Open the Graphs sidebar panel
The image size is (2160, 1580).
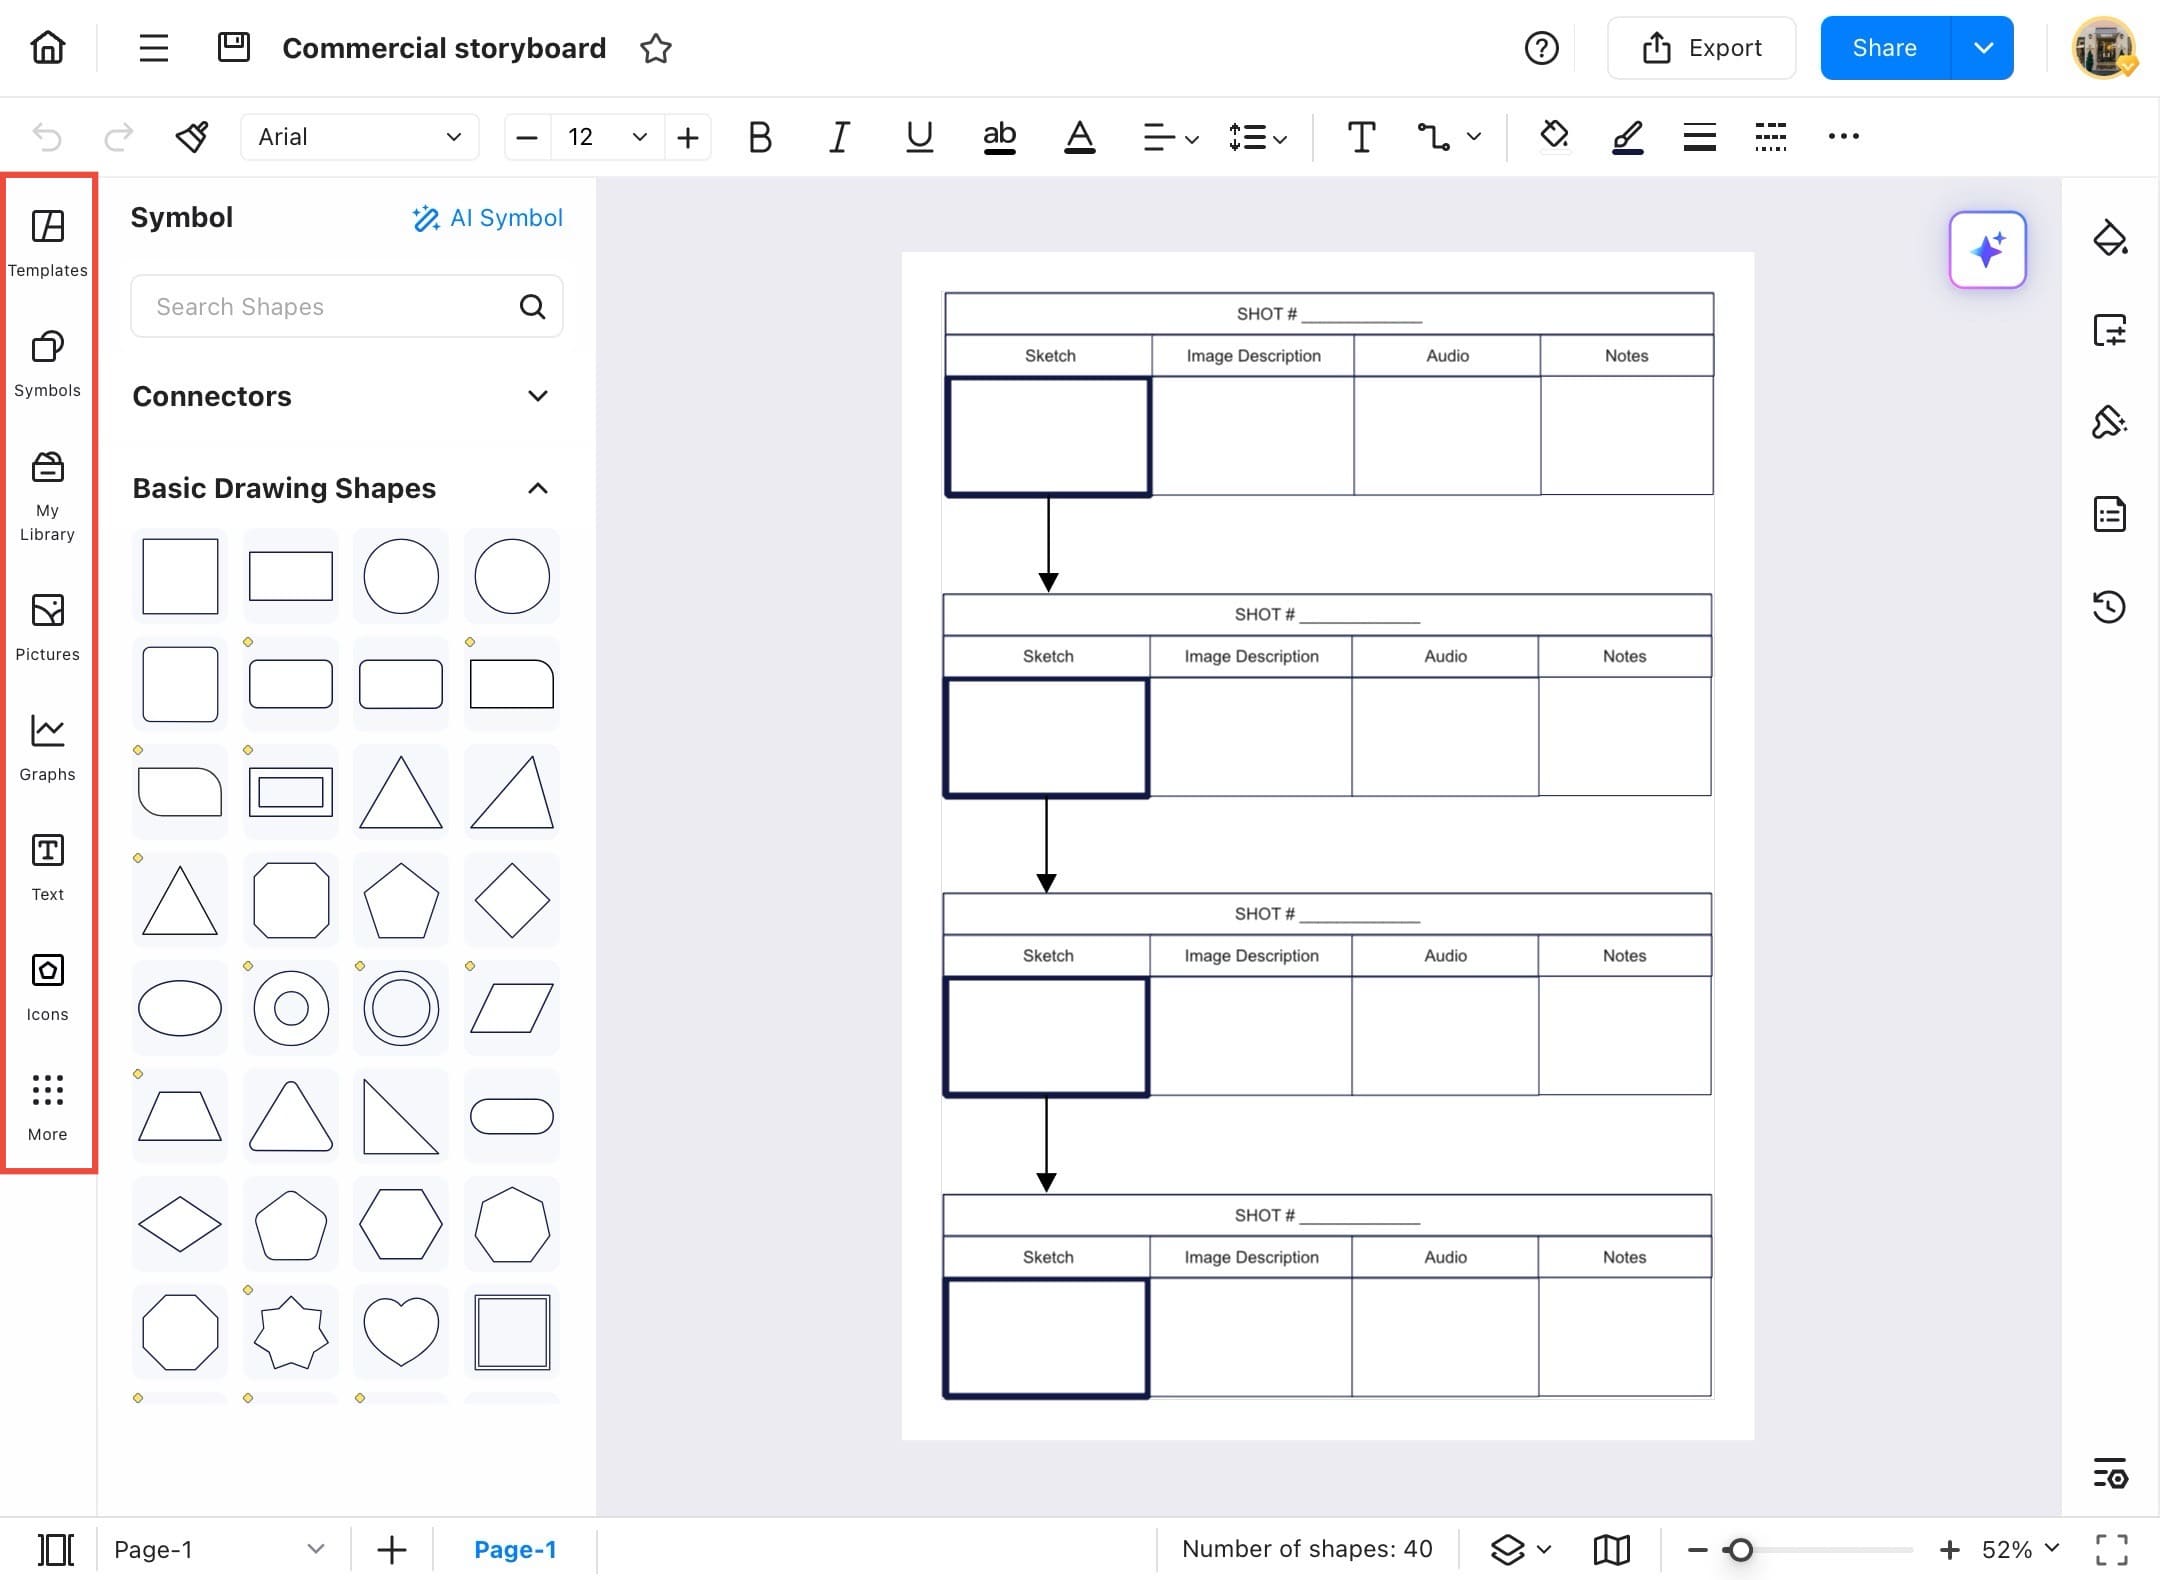(47, 747)
